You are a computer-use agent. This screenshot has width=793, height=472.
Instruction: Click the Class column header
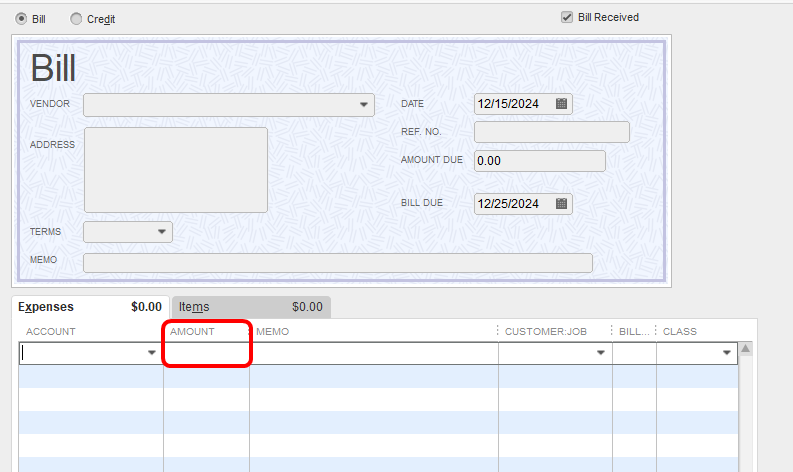(x=680, y=331)
